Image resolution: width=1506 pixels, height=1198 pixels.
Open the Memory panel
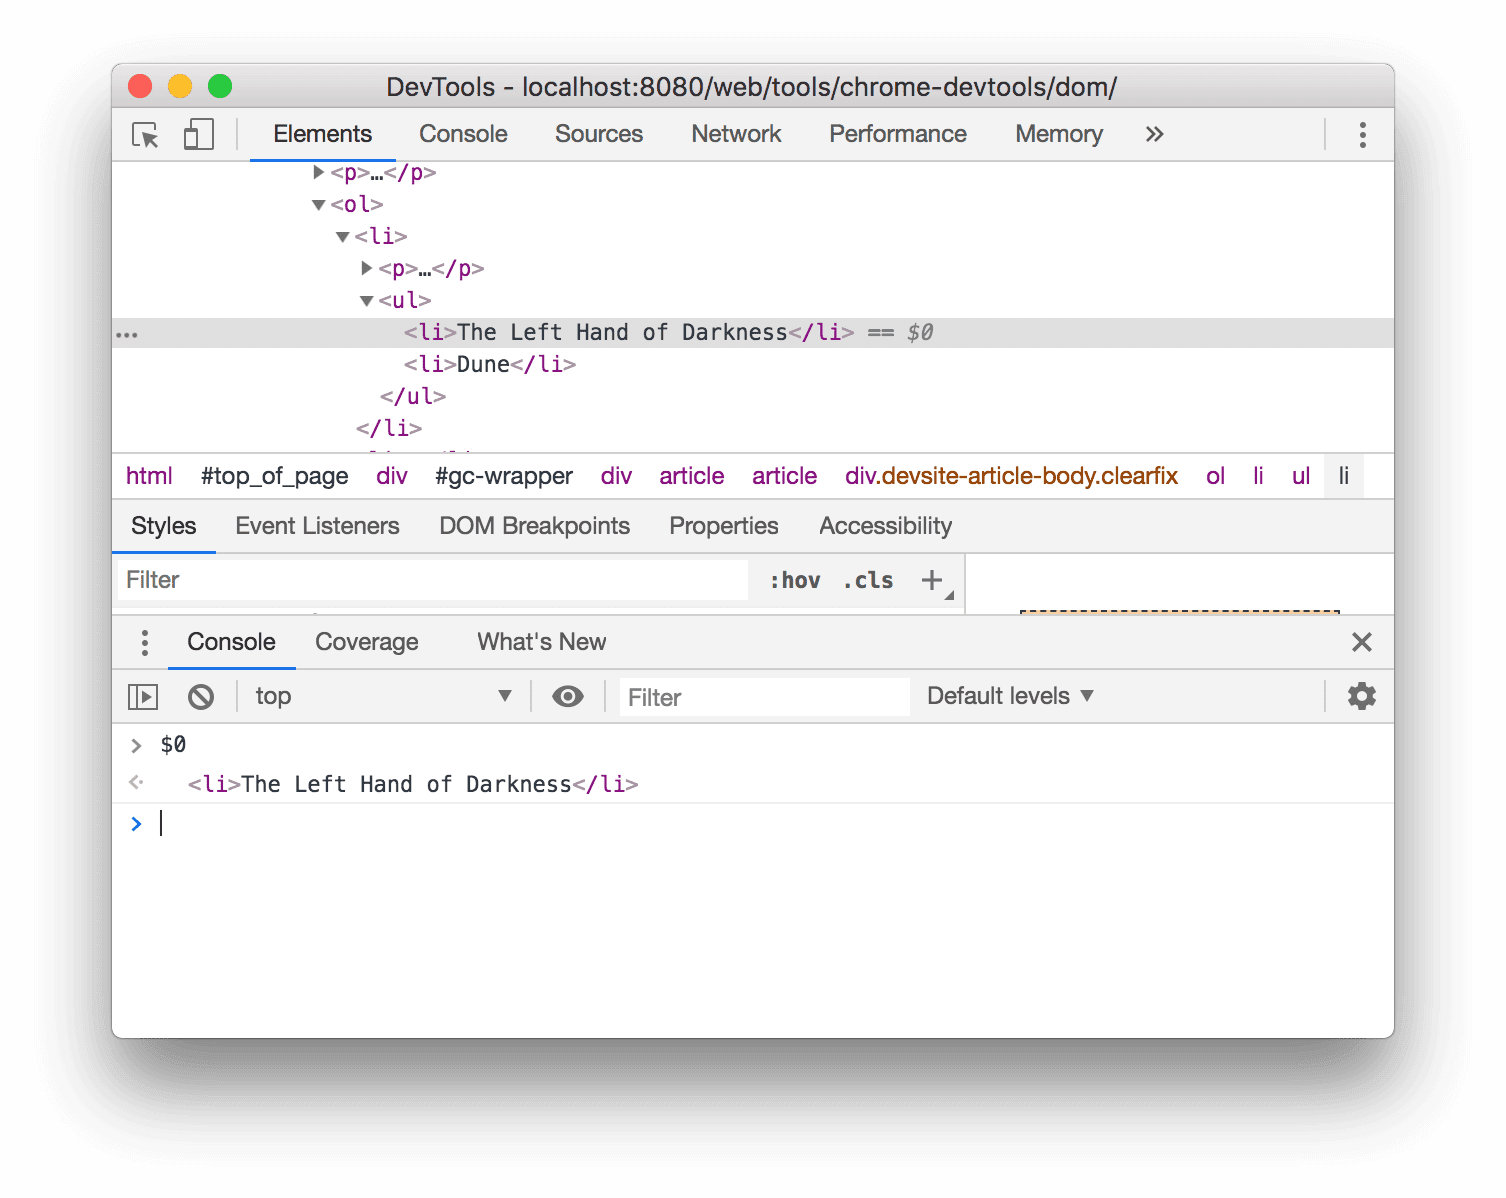coord(1059,134)
